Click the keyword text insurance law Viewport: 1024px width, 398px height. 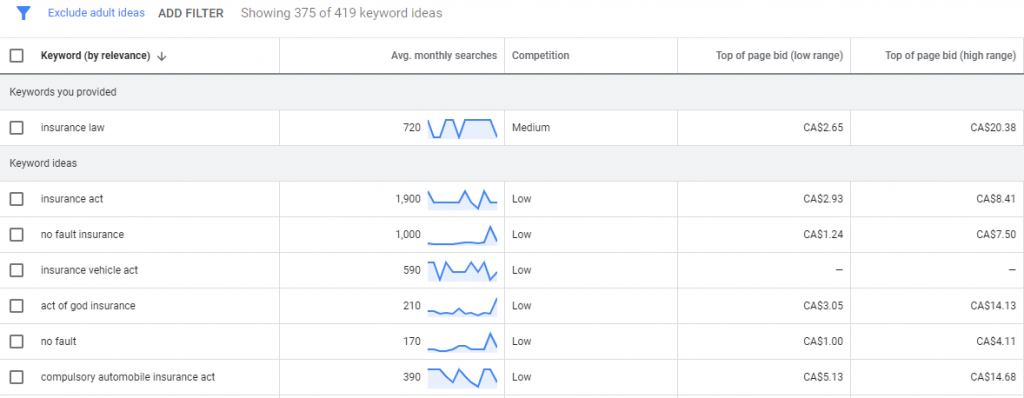[x=72, y=128]
